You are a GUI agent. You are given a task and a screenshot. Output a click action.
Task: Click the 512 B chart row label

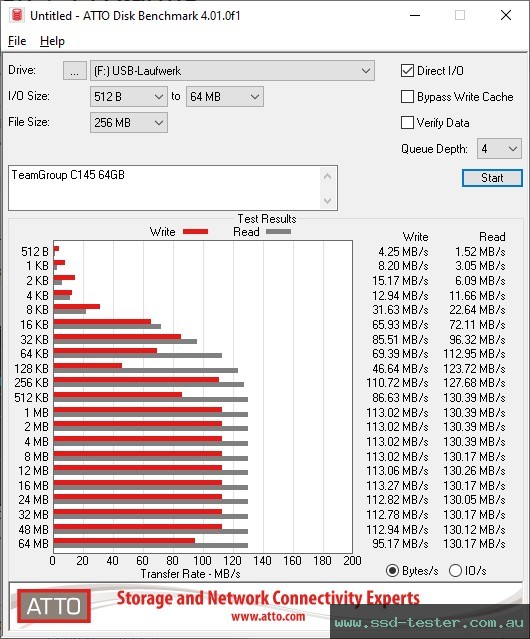[x=35, y=252]
